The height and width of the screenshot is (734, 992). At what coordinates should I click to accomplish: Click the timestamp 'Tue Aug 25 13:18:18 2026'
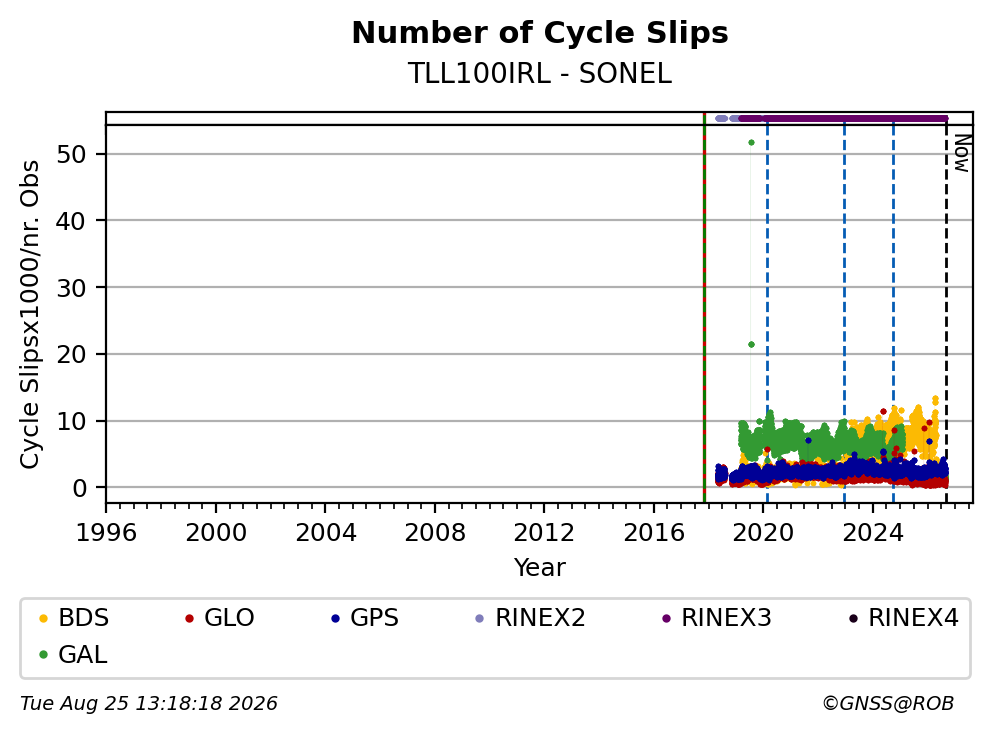(x=149, y=704)
